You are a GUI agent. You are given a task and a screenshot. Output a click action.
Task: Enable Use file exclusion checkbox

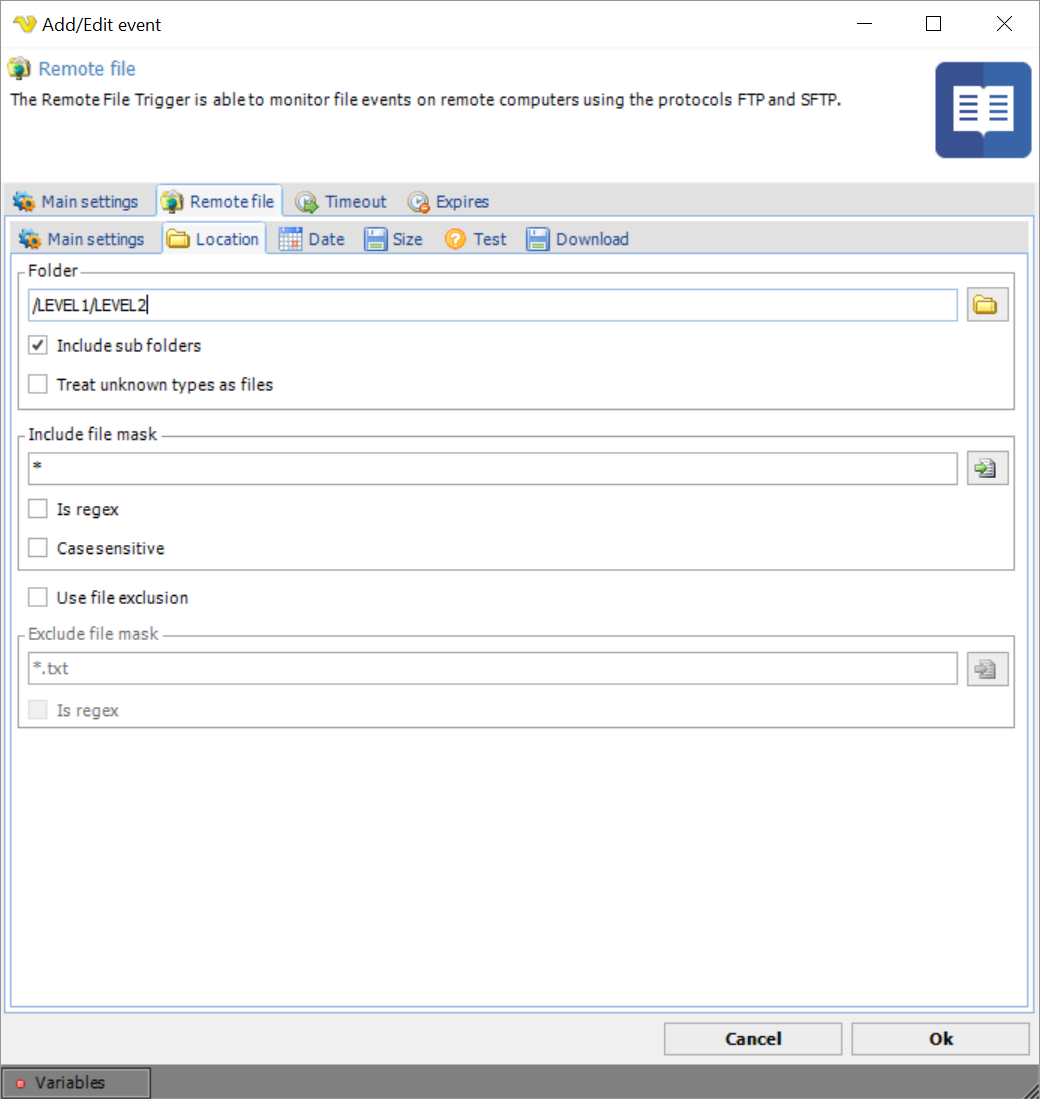pyautogui.click(x=38, y=598)
